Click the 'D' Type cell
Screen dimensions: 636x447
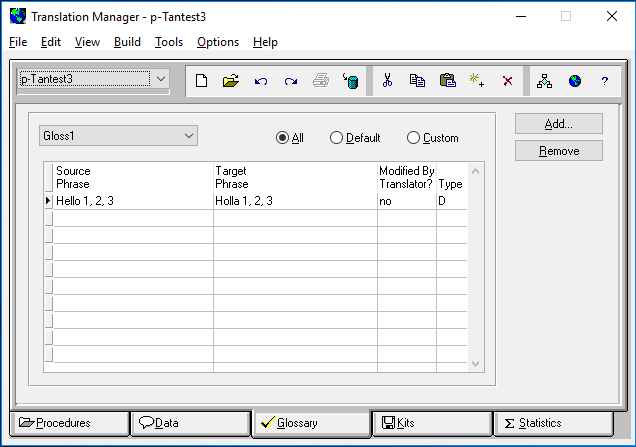coord(452,201)
